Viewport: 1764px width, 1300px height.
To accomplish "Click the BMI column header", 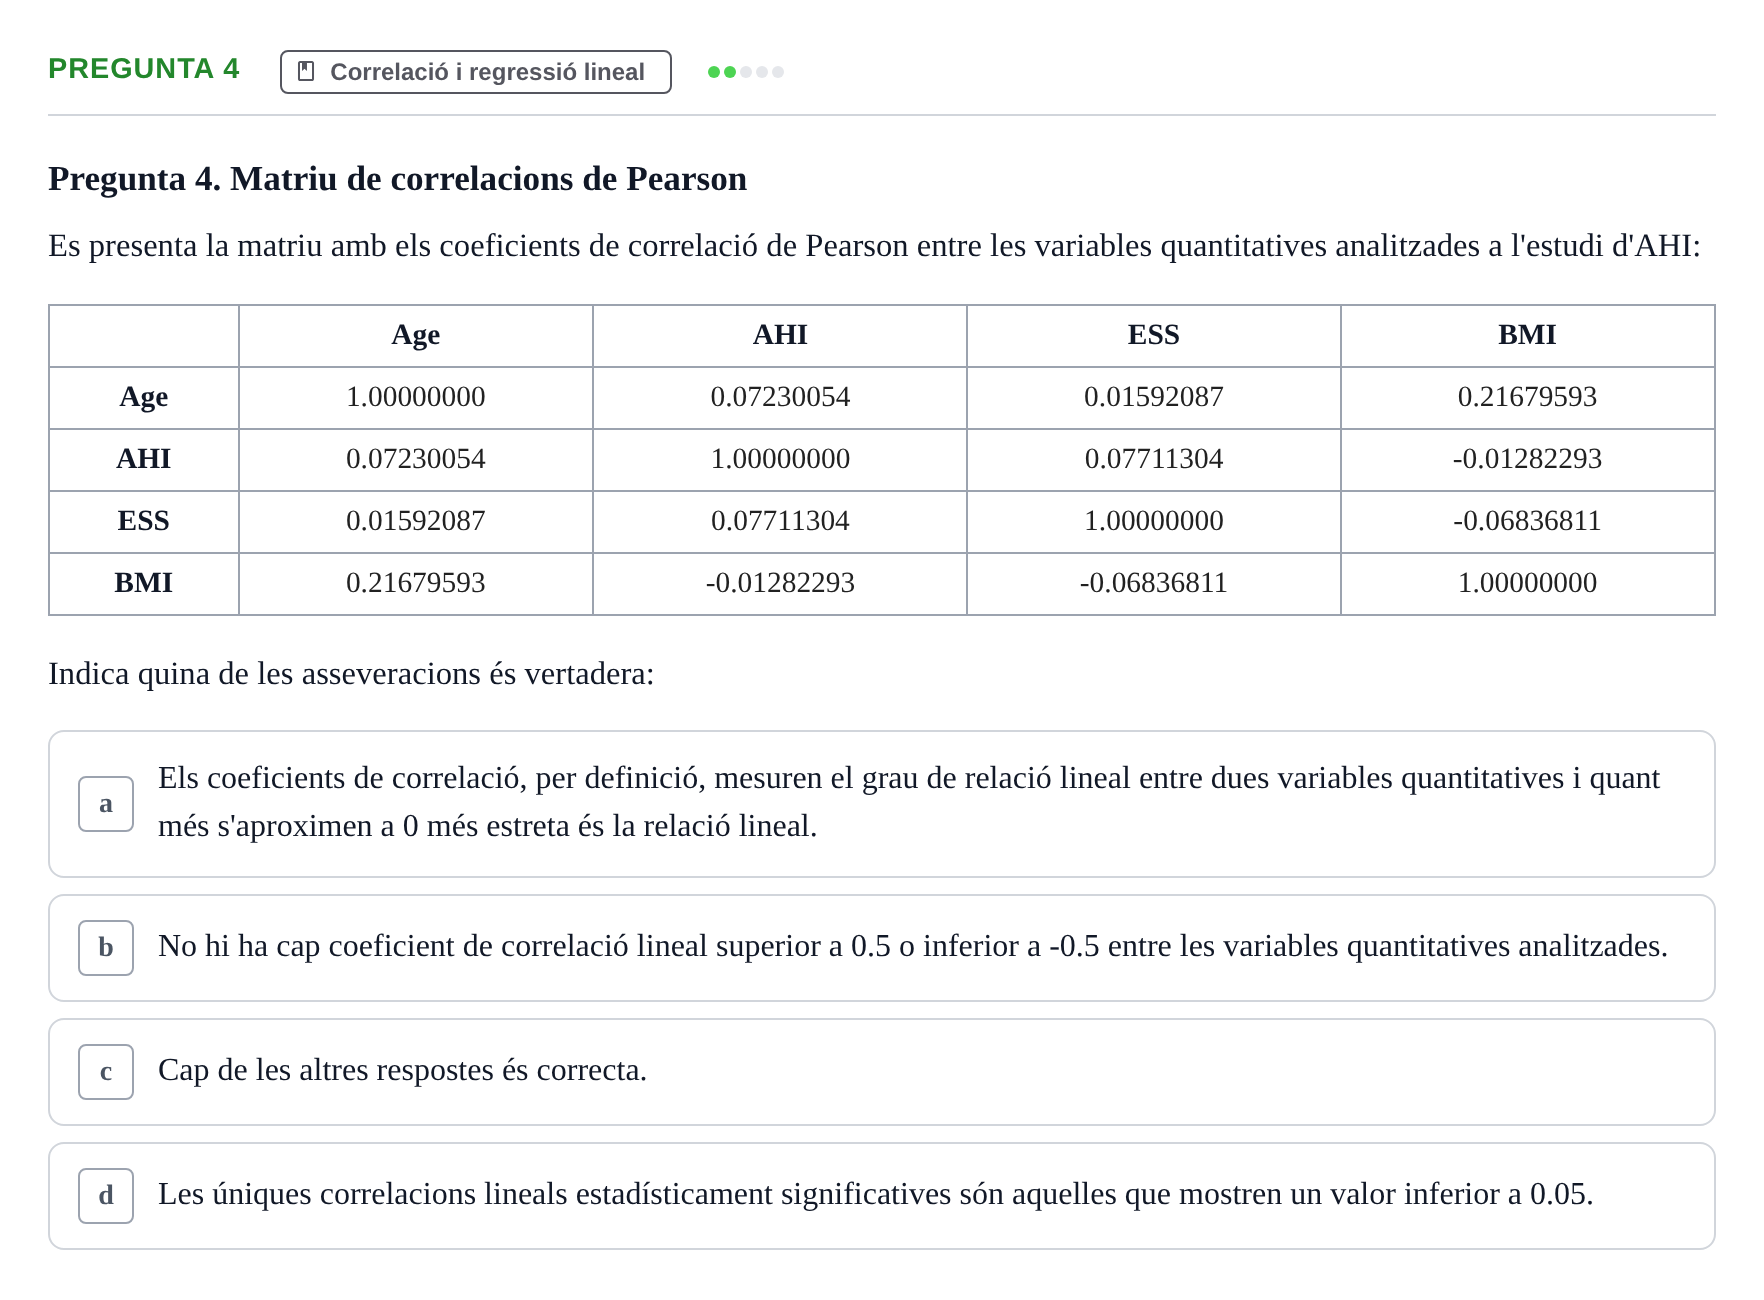I will click(1528, 336).
